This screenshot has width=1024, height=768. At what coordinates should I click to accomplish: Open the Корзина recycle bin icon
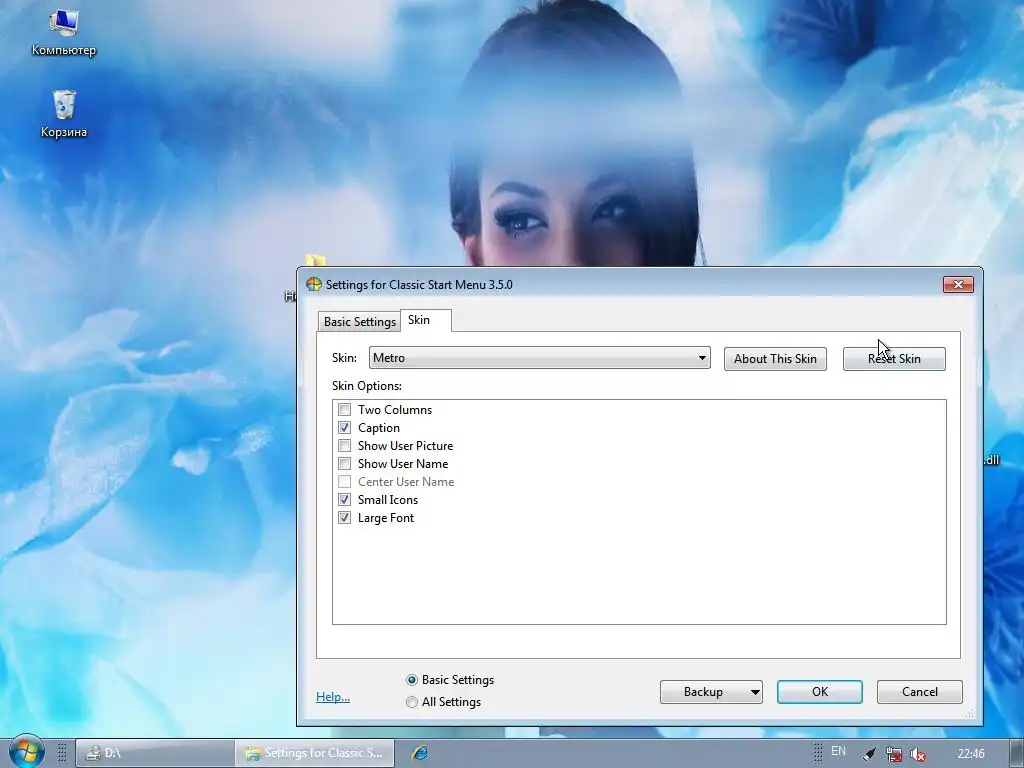point(63,114)
